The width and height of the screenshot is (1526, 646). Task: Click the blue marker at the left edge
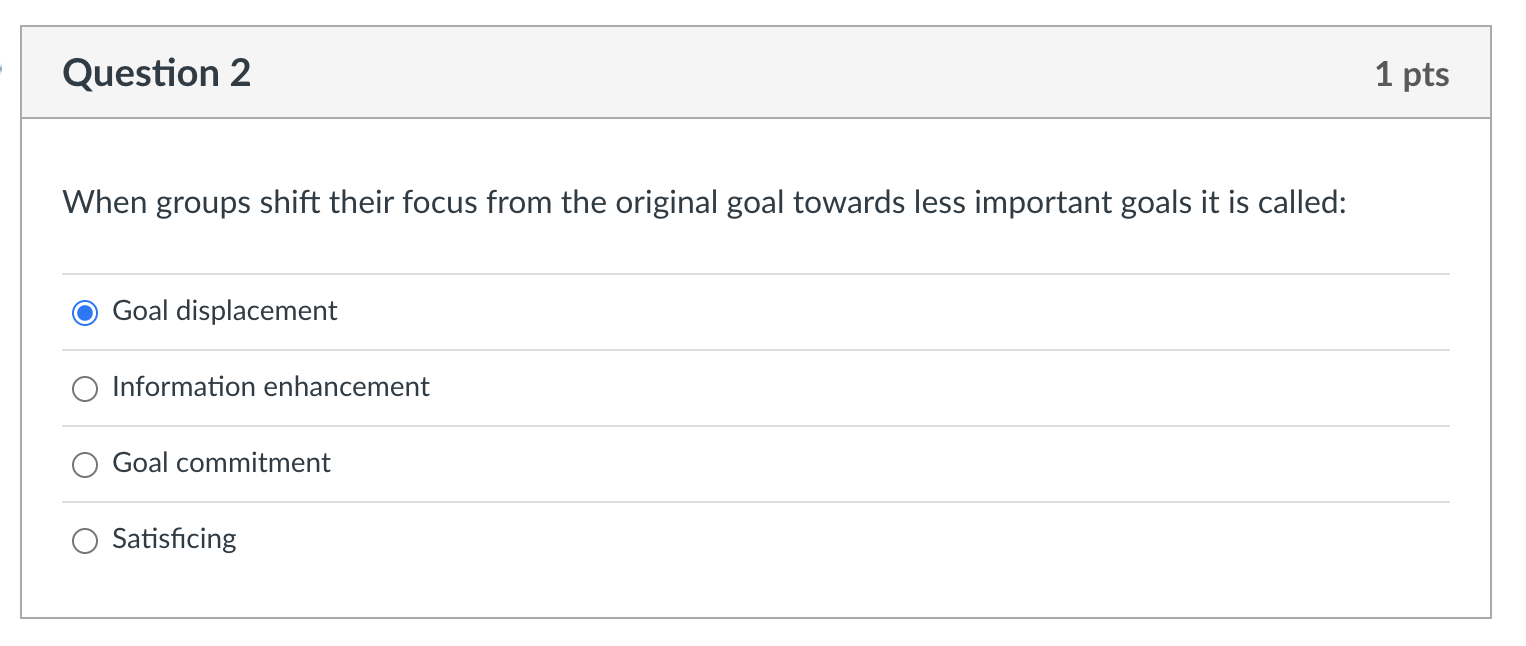click(x=3, y=70)
